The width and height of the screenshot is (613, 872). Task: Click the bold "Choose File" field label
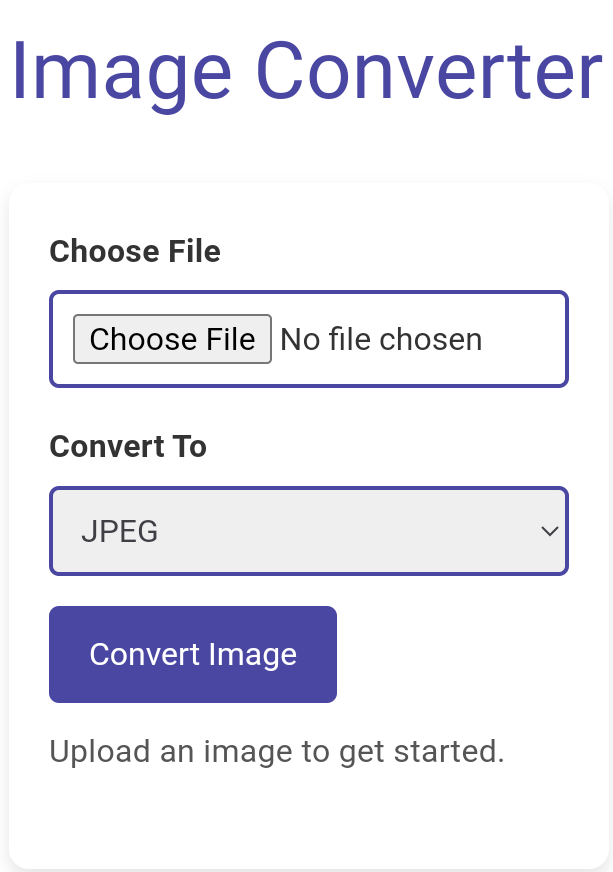click(135, 251)
